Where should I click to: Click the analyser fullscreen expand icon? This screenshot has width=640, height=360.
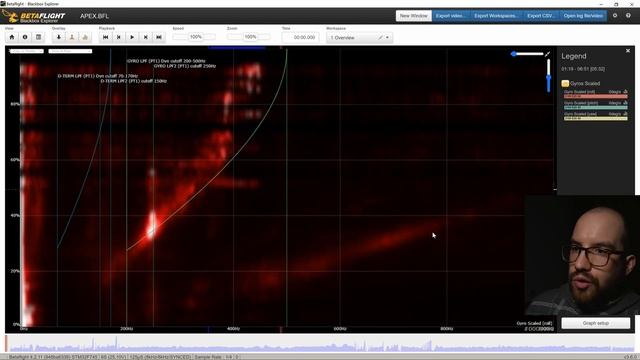(547, 54)
